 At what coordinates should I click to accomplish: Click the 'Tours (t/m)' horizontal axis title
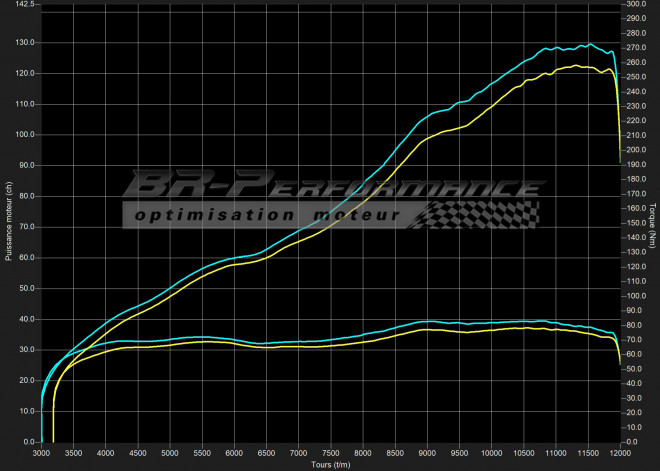coord(330,464)
